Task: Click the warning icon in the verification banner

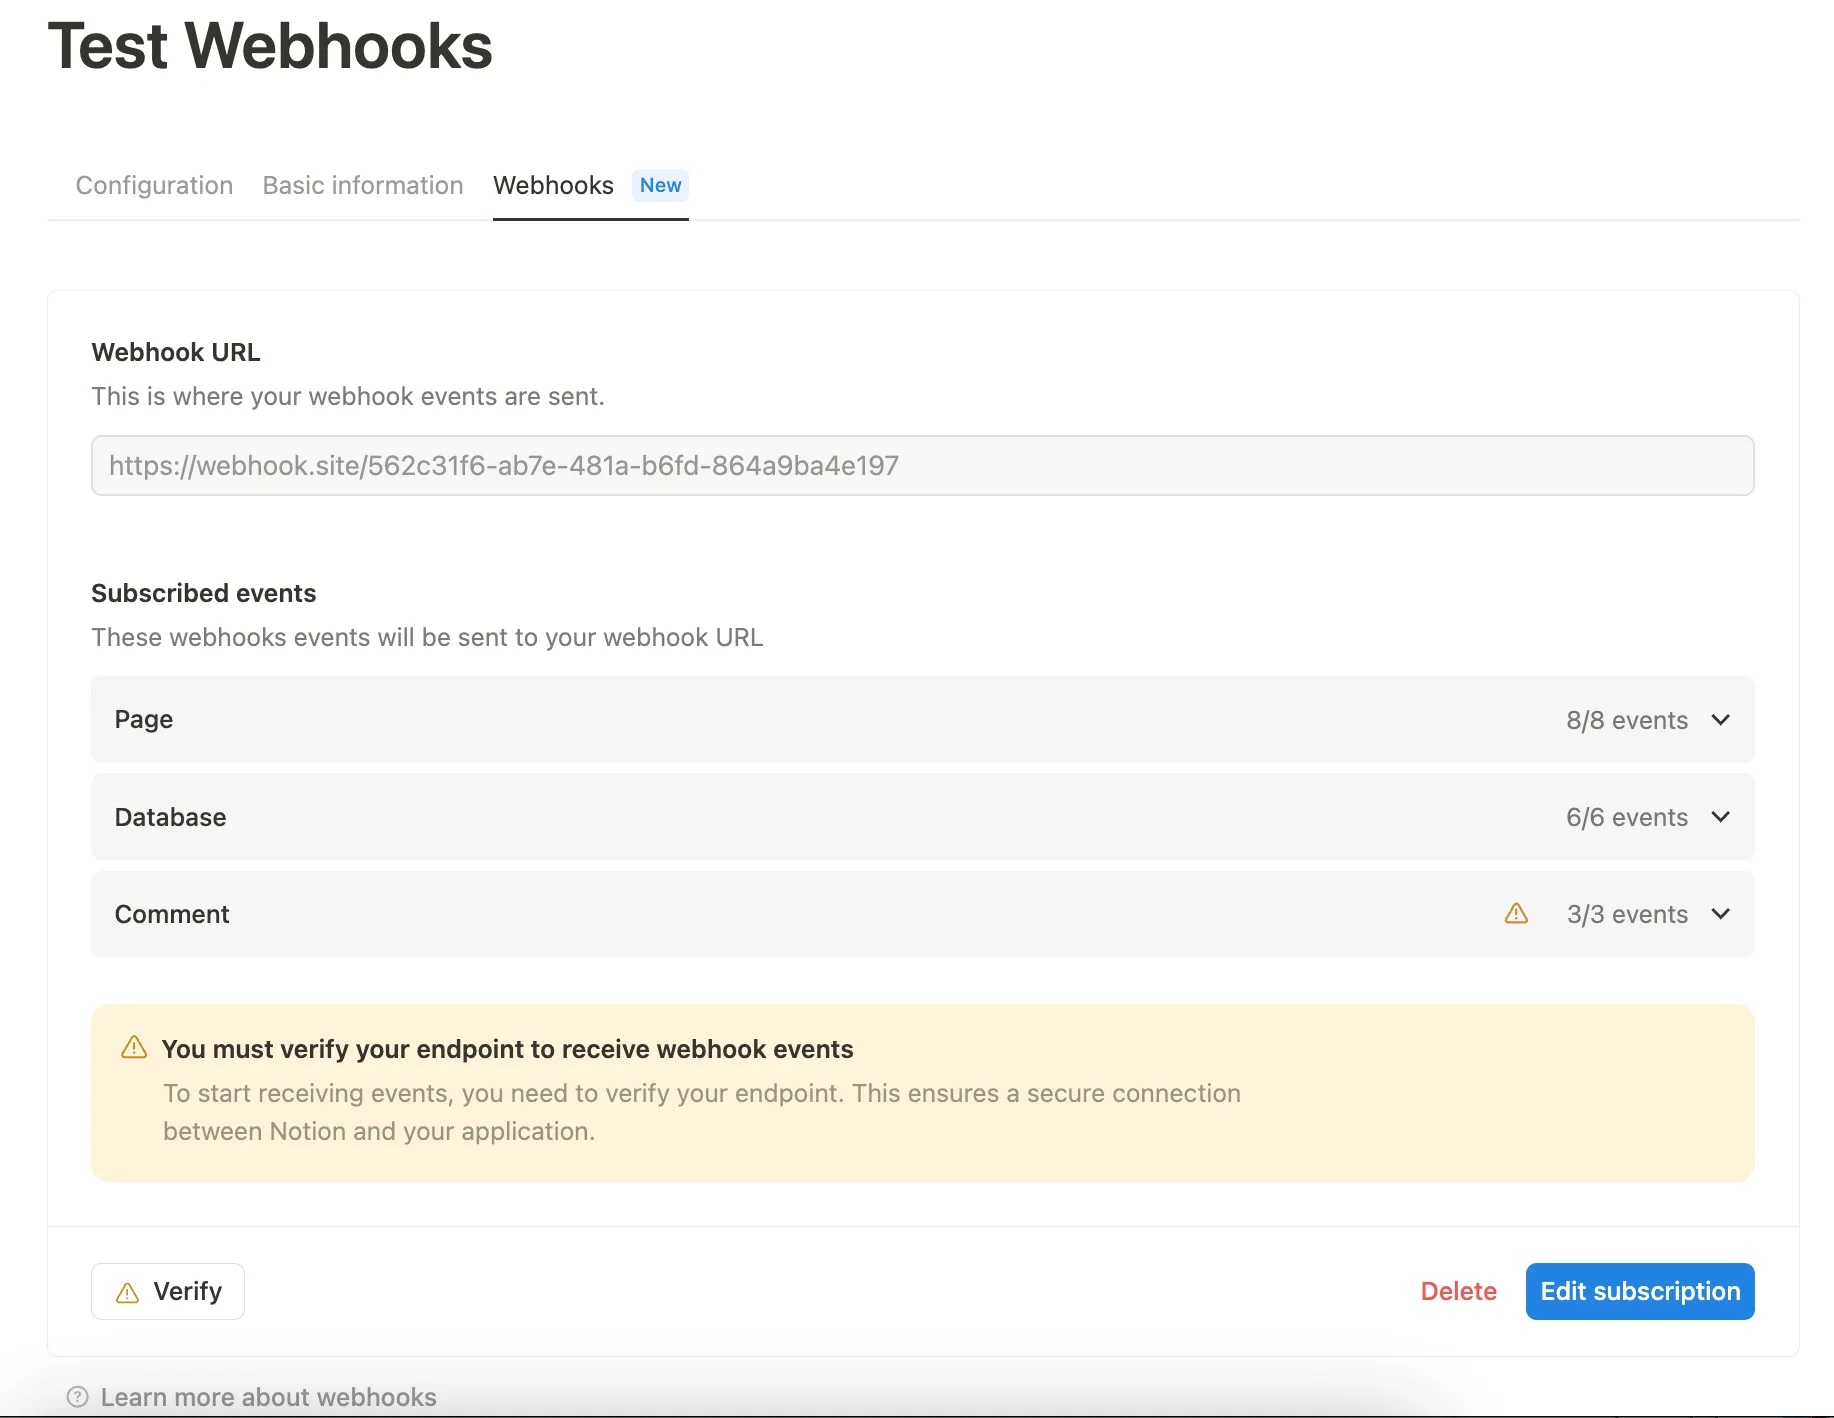Action: [134, 1048]
